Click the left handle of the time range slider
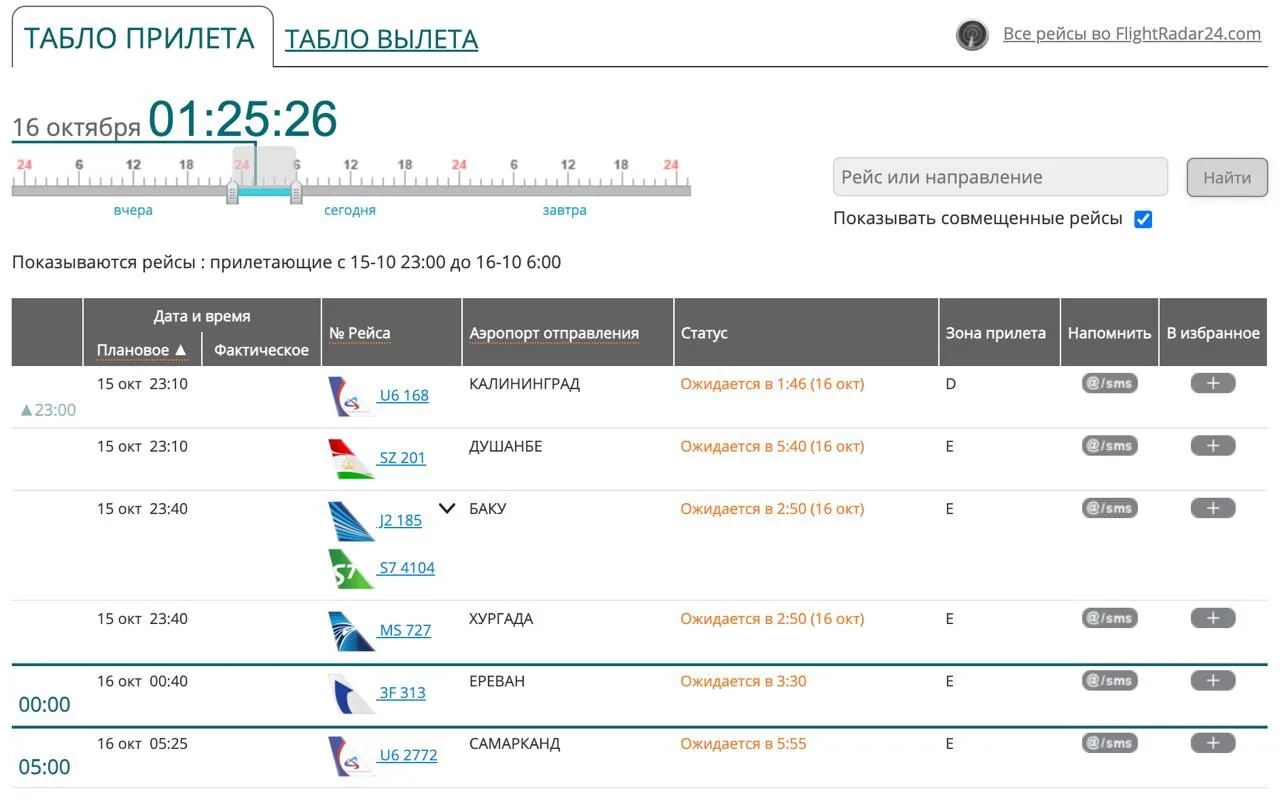The image size is (1280, 800). 232,192
